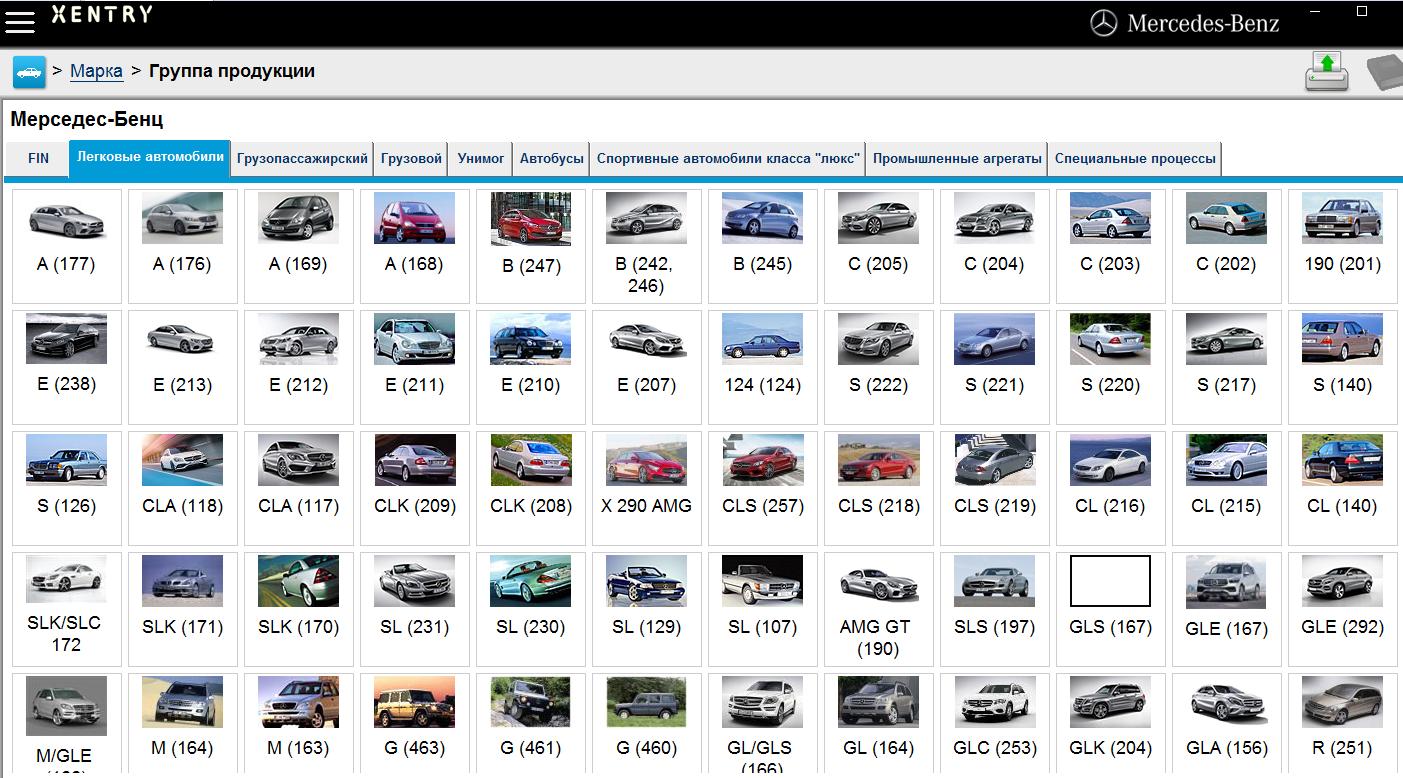1403x778 pixels.
Task: Click the Mercedes-Benz star logo
Action: 1103,23
